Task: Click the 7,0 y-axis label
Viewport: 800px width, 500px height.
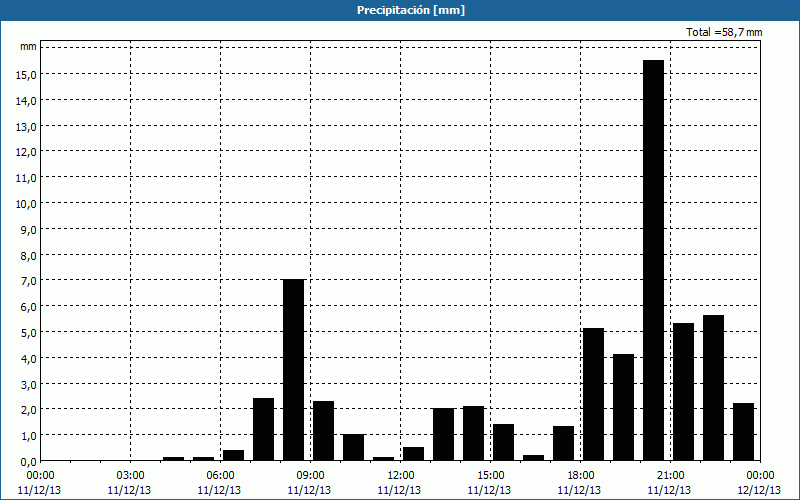Action: click(x=28, y=281)
